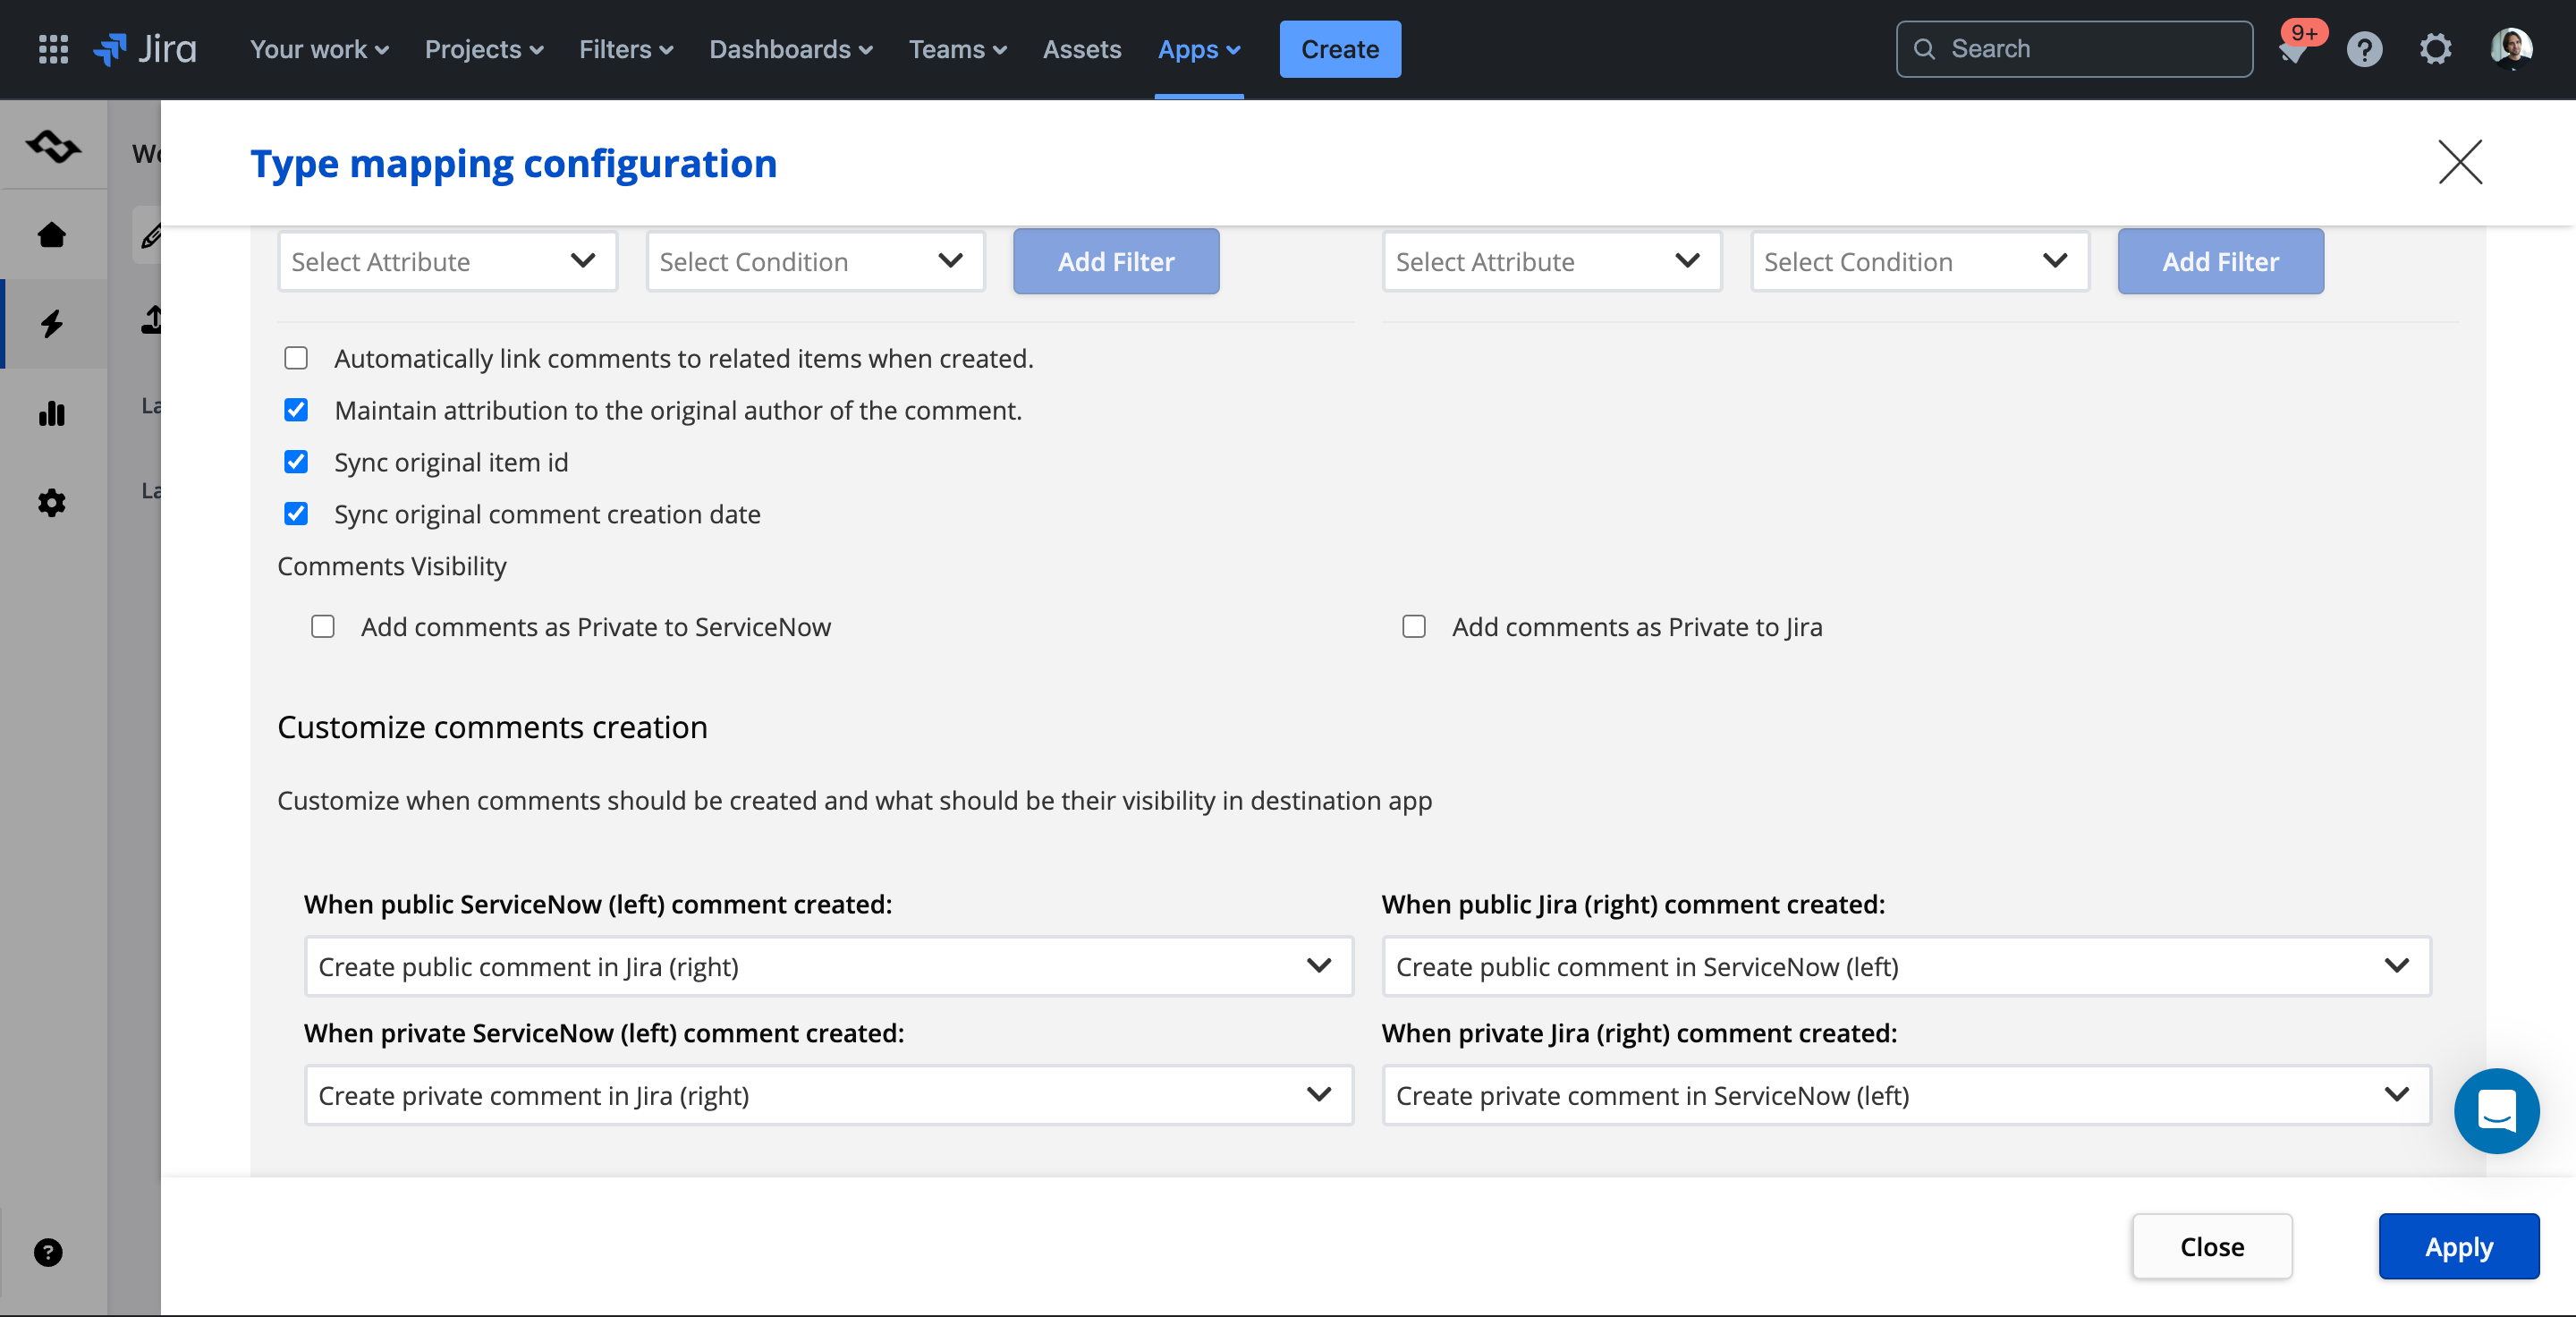
Task: Uncheck Maintain attribution to original author
Action: click(296, 410)
